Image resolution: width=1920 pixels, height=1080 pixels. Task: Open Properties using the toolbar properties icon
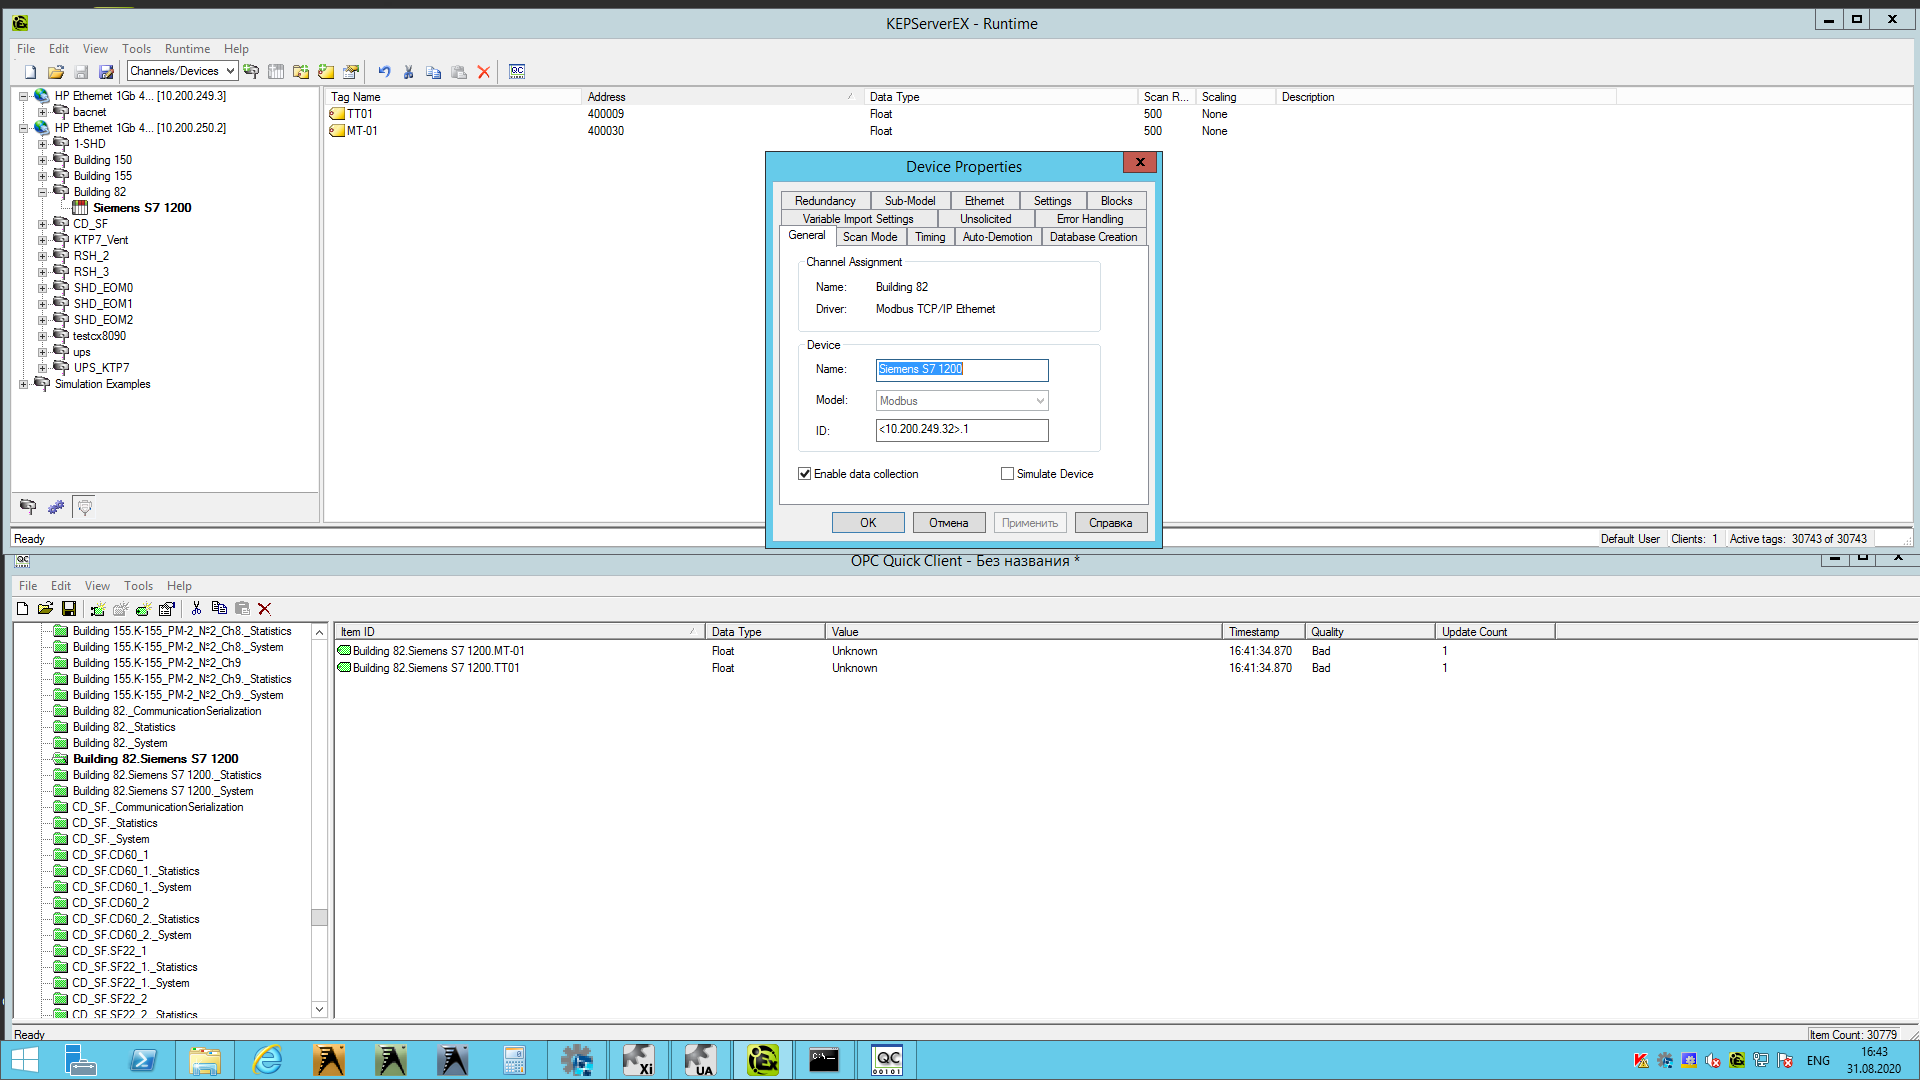pos(351,71)
